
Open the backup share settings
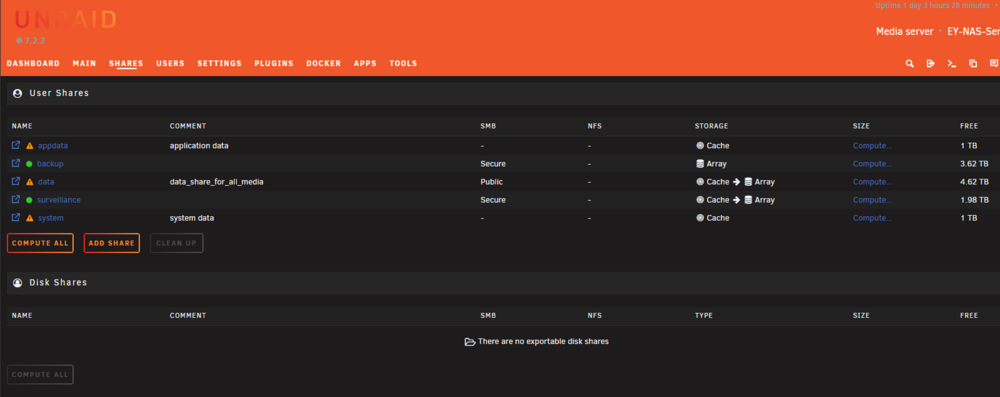pos(50,164)
